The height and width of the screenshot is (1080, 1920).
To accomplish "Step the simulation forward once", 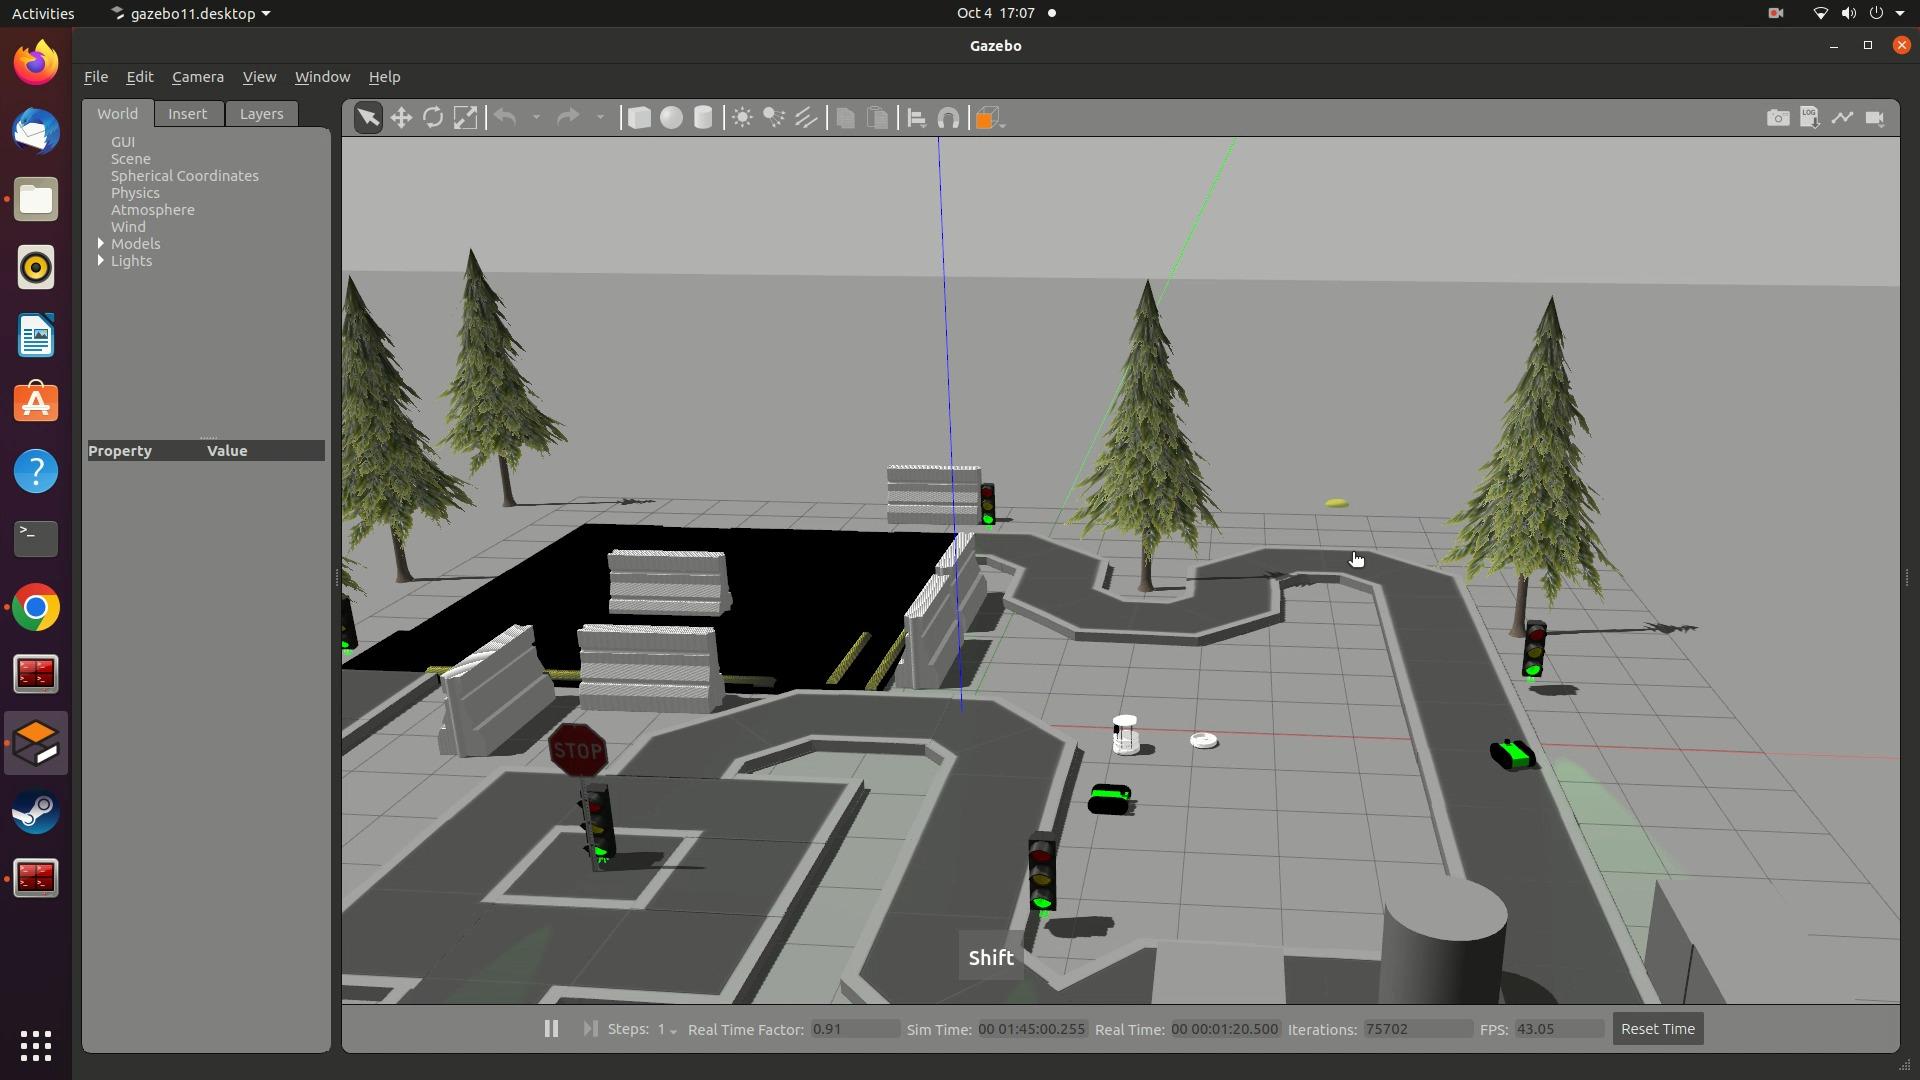I will [x=590, y=1028].
